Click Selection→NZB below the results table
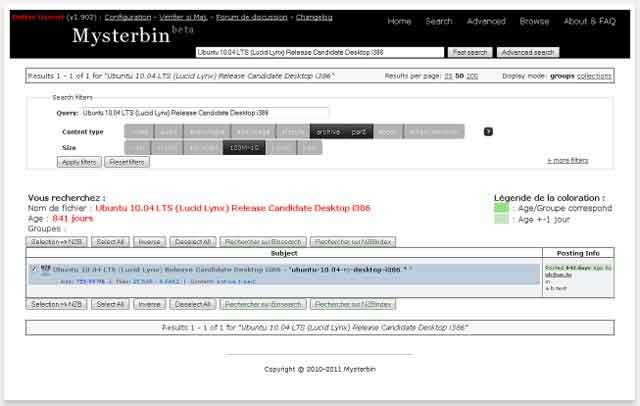This screenshot has height=406, width=640. click(x=57, y=304)
